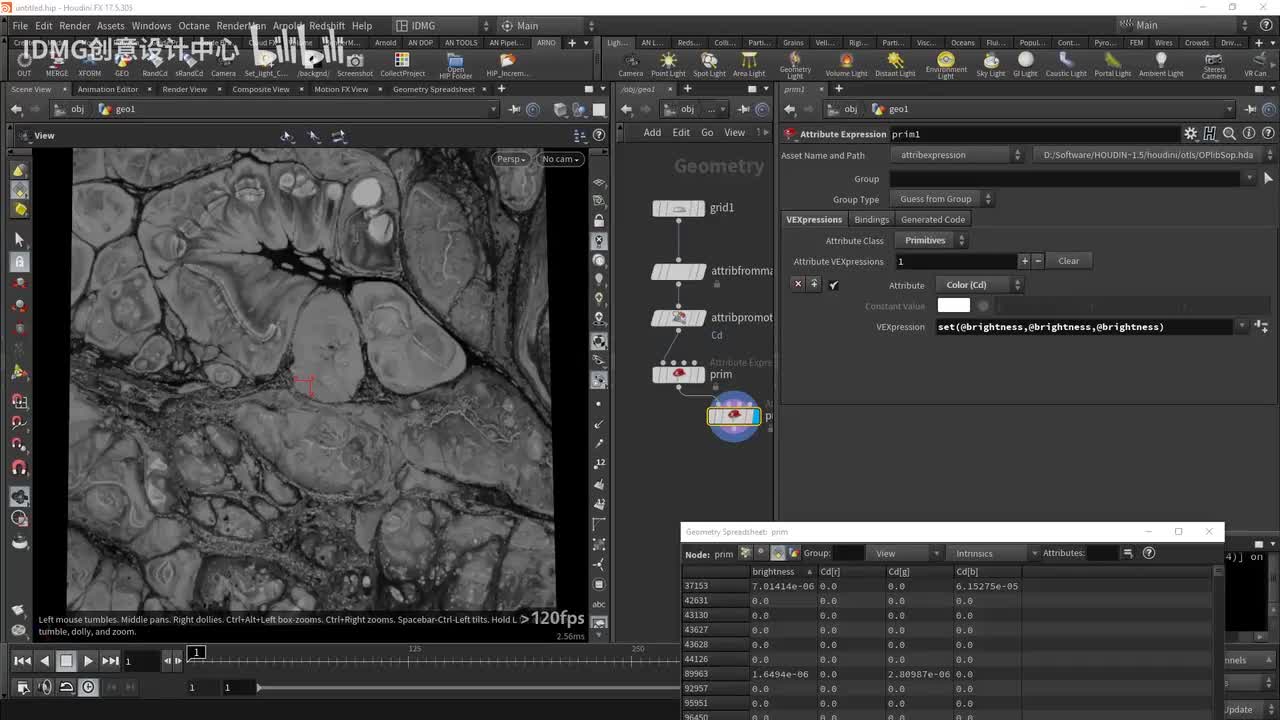Click the VEXpression text field
1280x720 pixels.
(1084, 327)
